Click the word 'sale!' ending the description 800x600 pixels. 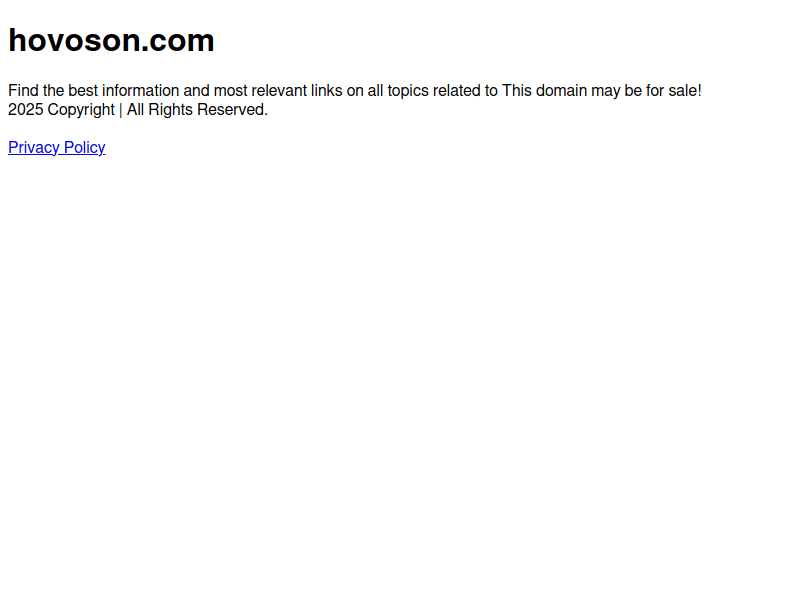pyautogui.click(x=685, y=91)
